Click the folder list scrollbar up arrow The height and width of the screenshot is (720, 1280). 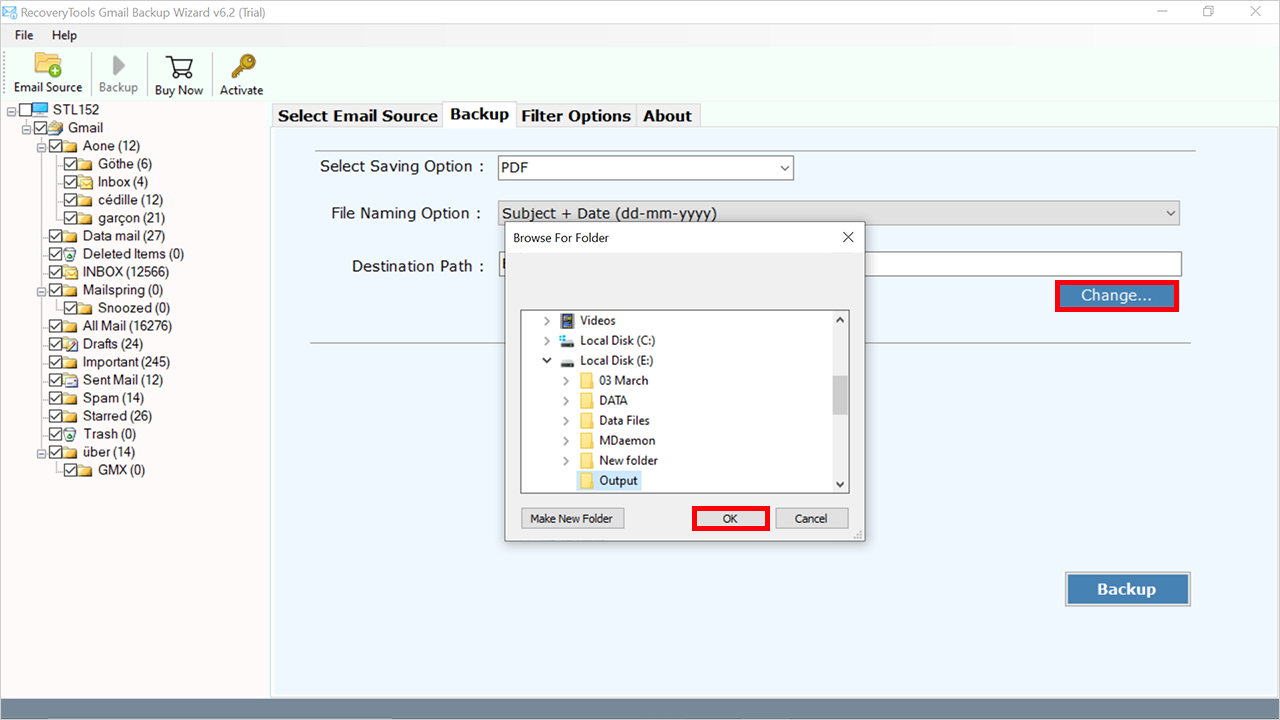coord(840,320)
